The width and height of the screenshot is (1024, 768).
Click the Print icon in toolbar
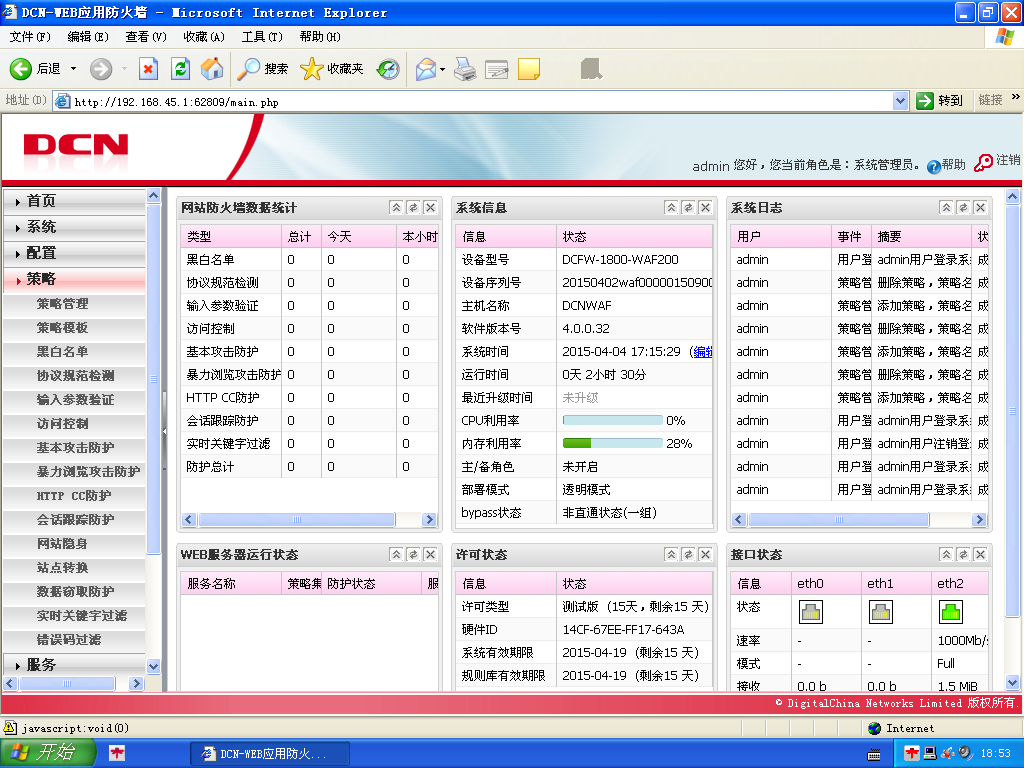point(465,69)
